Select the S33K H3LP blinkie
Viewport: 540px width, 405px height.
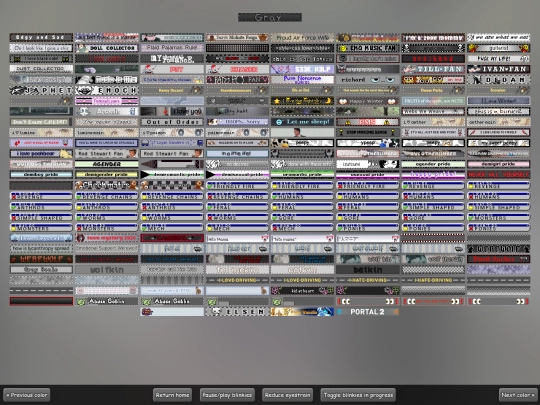(302, 69)
